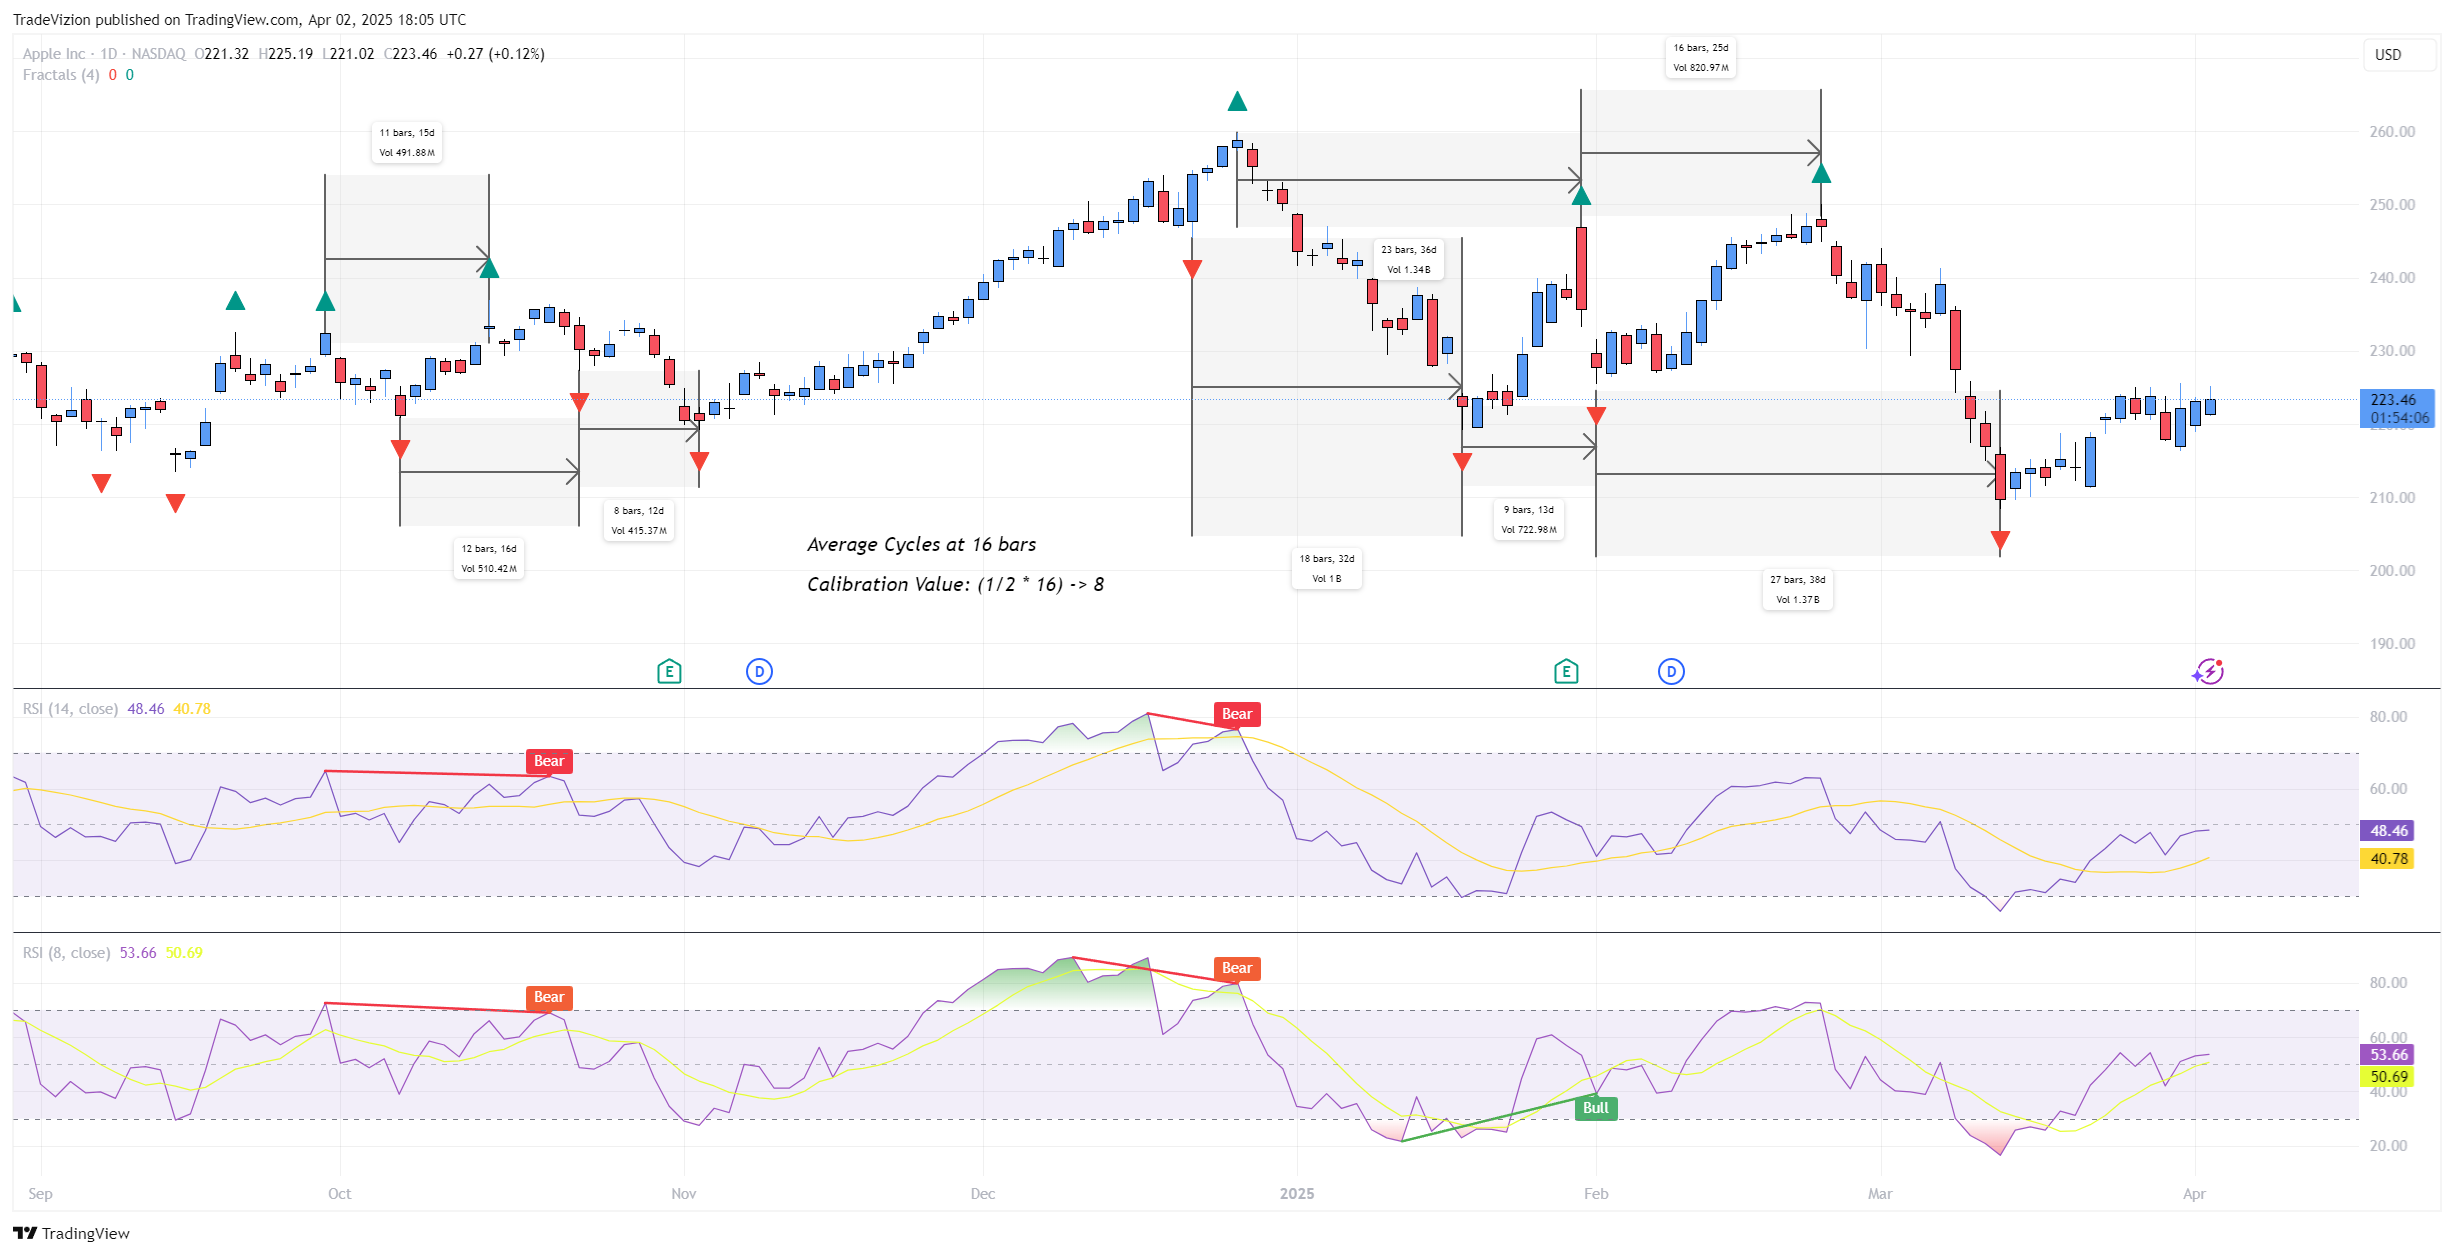
Task: Select the '12 bars, 16d' measurement label
Action: [x=489, y=558]
